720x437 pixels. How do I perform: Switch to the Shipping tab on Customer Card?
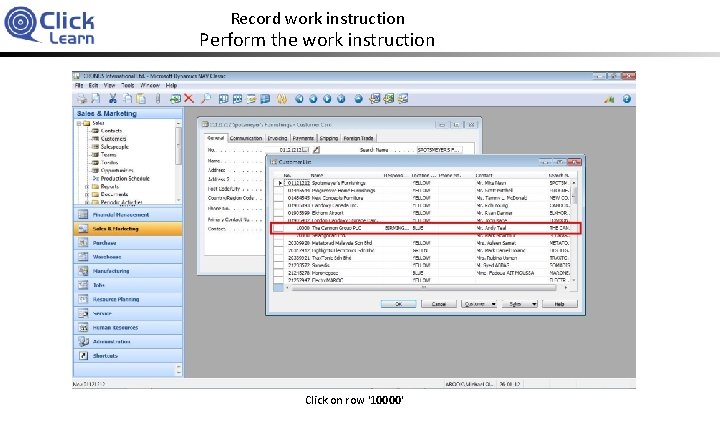329,138
